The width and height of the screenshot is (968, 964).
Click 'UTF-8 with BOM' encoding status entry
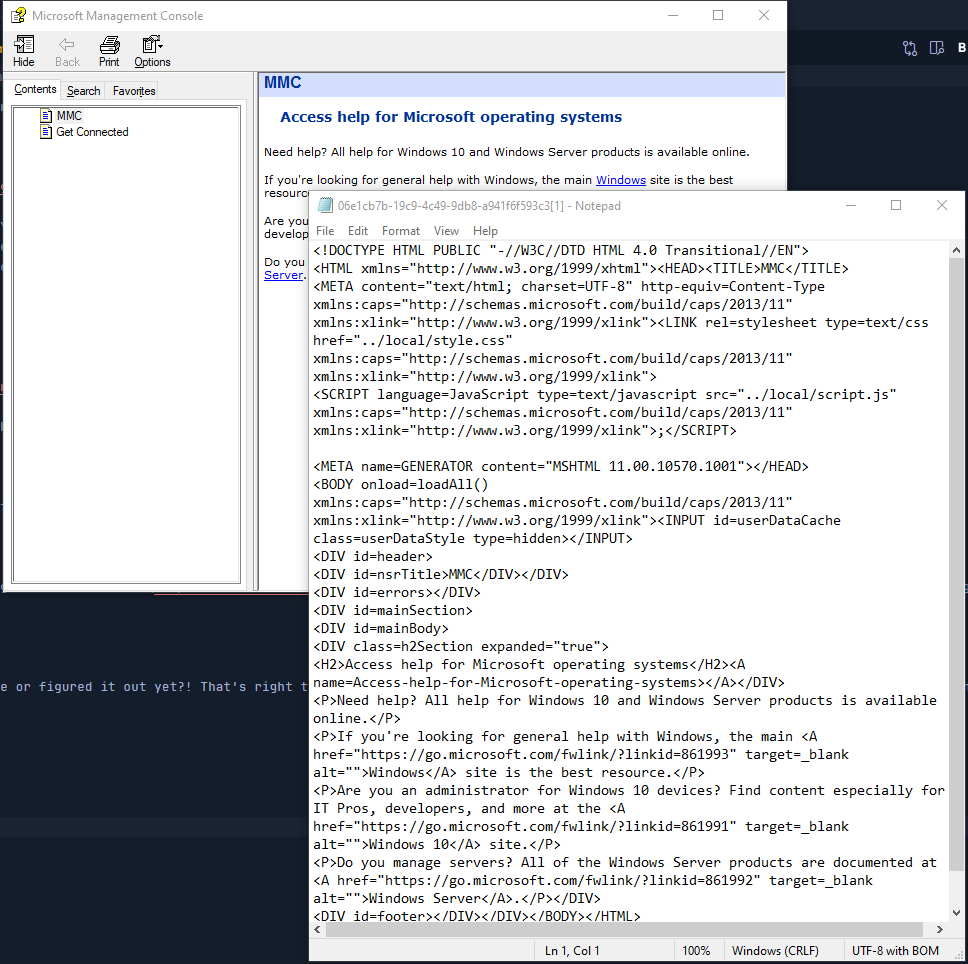pos(895,950)
